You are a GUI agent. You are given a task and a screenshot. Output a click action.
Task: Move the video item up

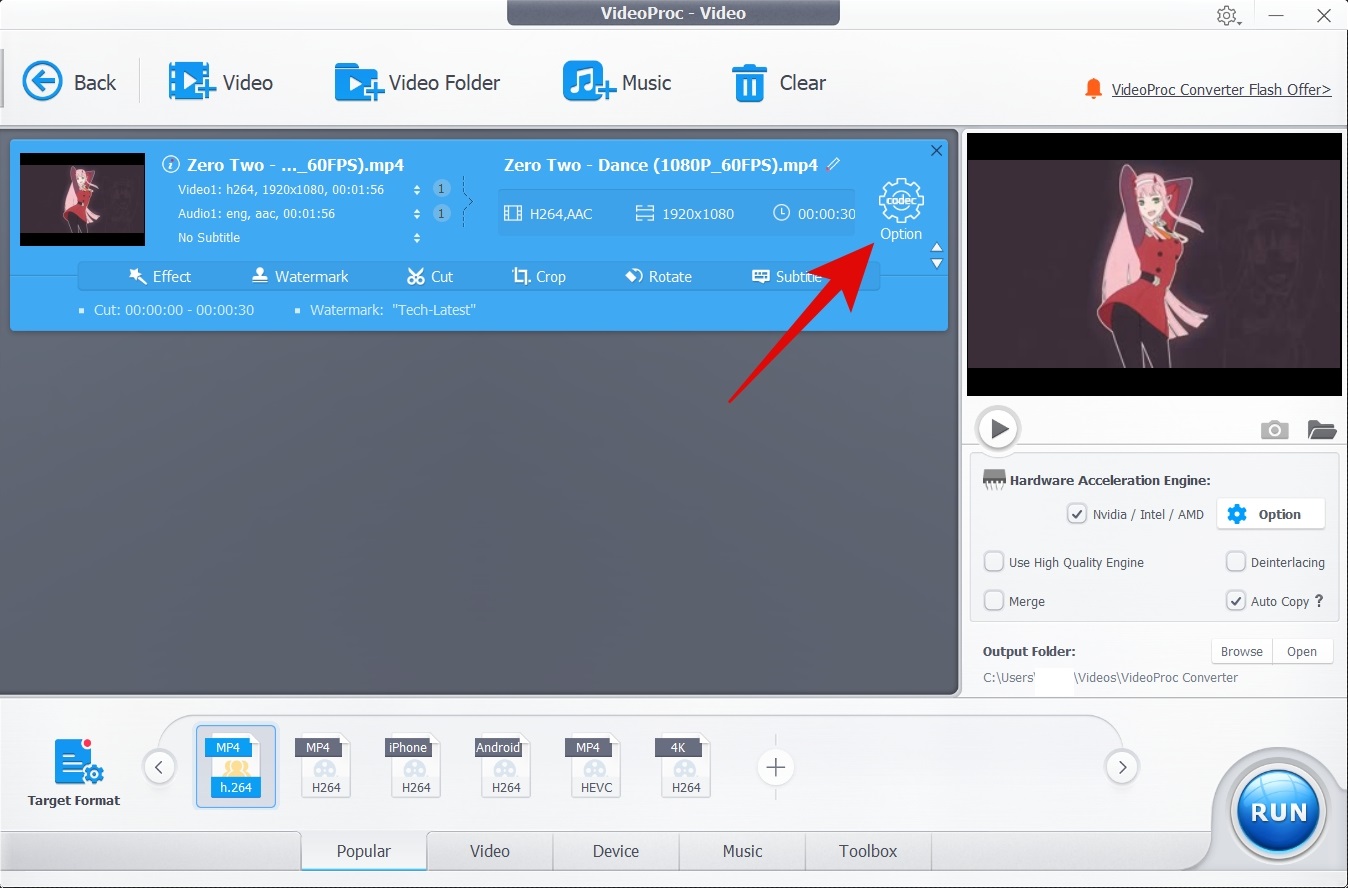937,247
